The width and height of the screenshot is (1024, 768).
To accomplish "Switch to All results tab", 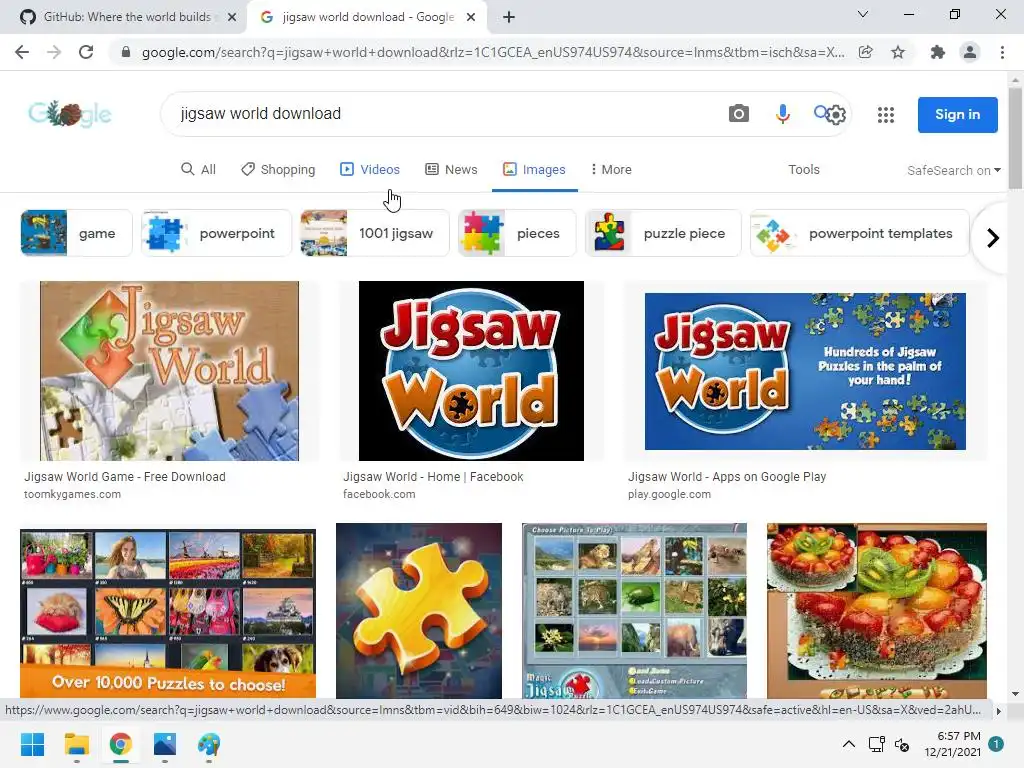I will (x=199, y=169).
